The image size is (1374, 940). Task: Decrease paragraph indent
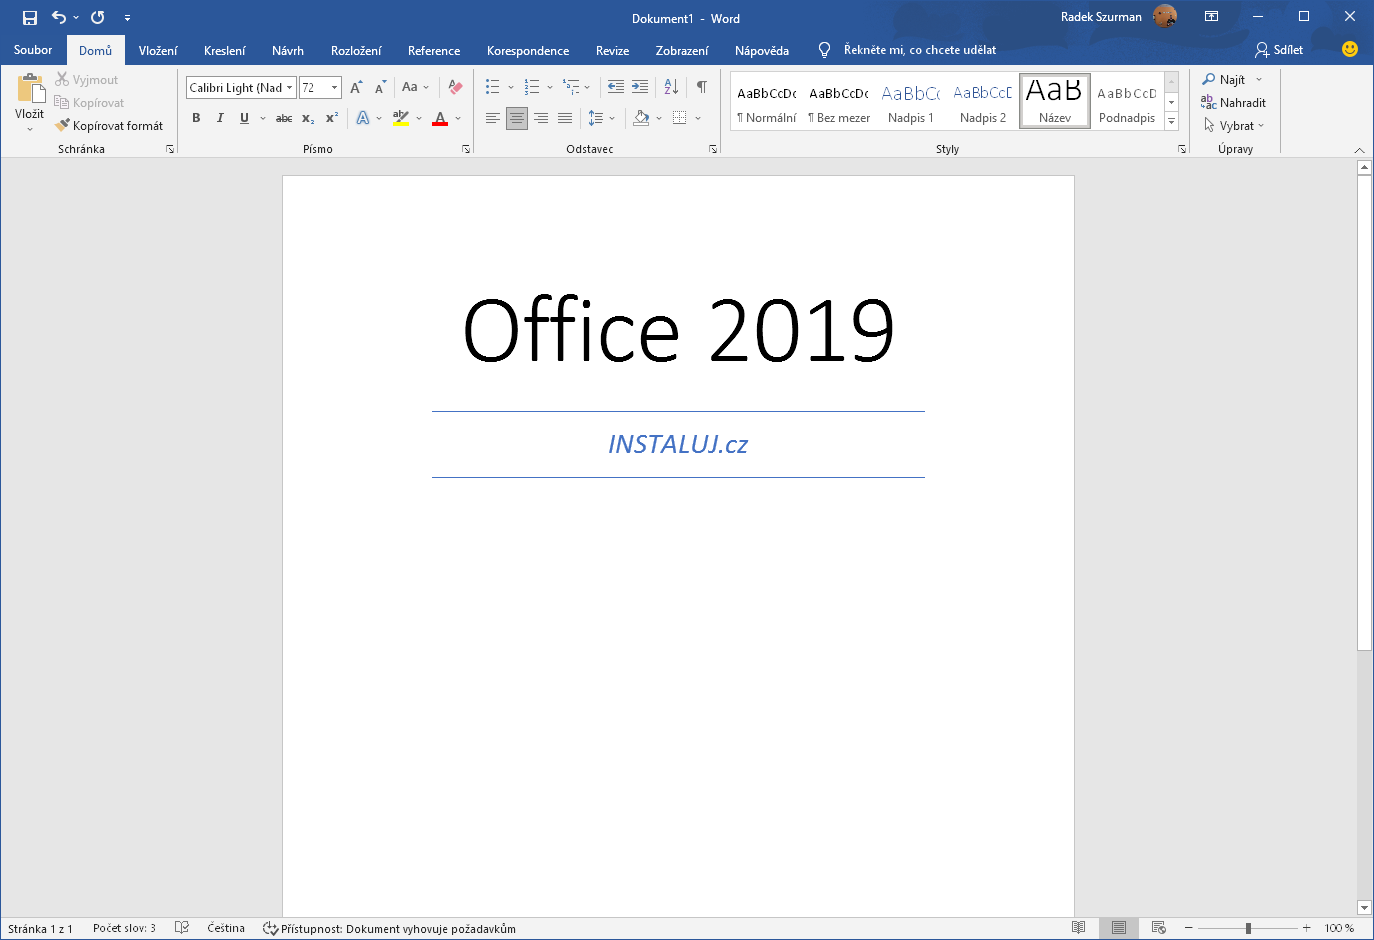616,87
